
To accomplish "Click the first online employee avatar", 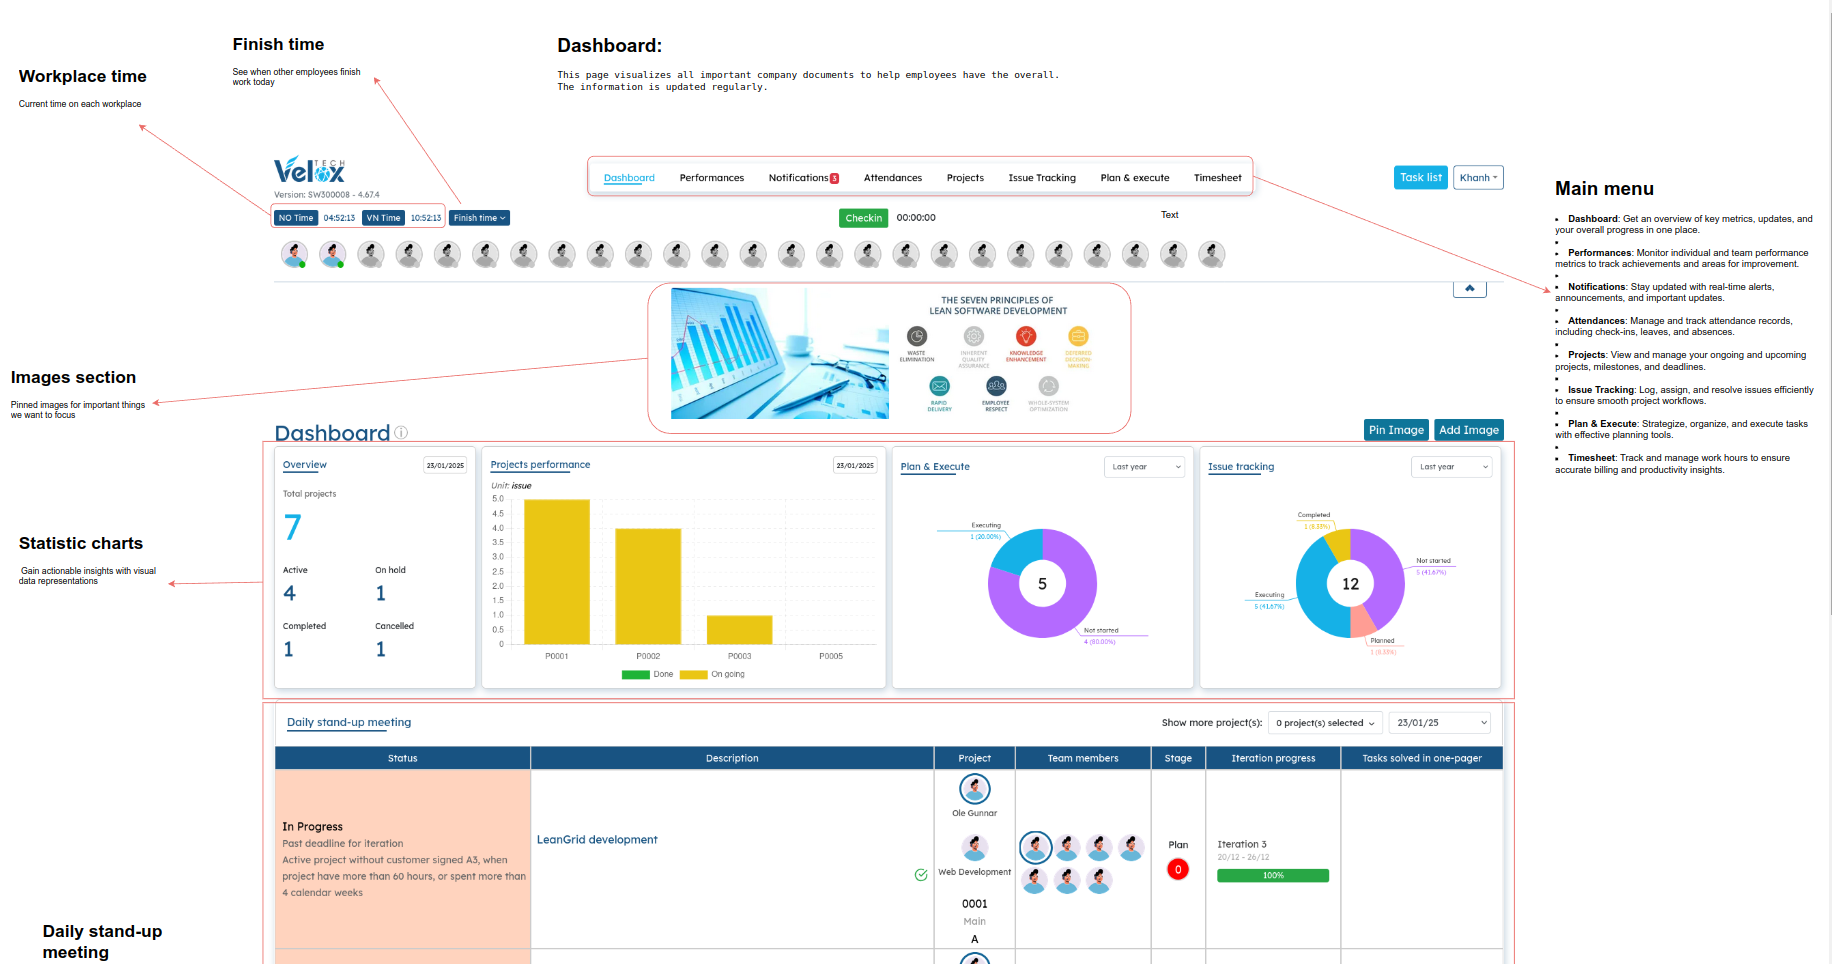I will pos(294,255).
